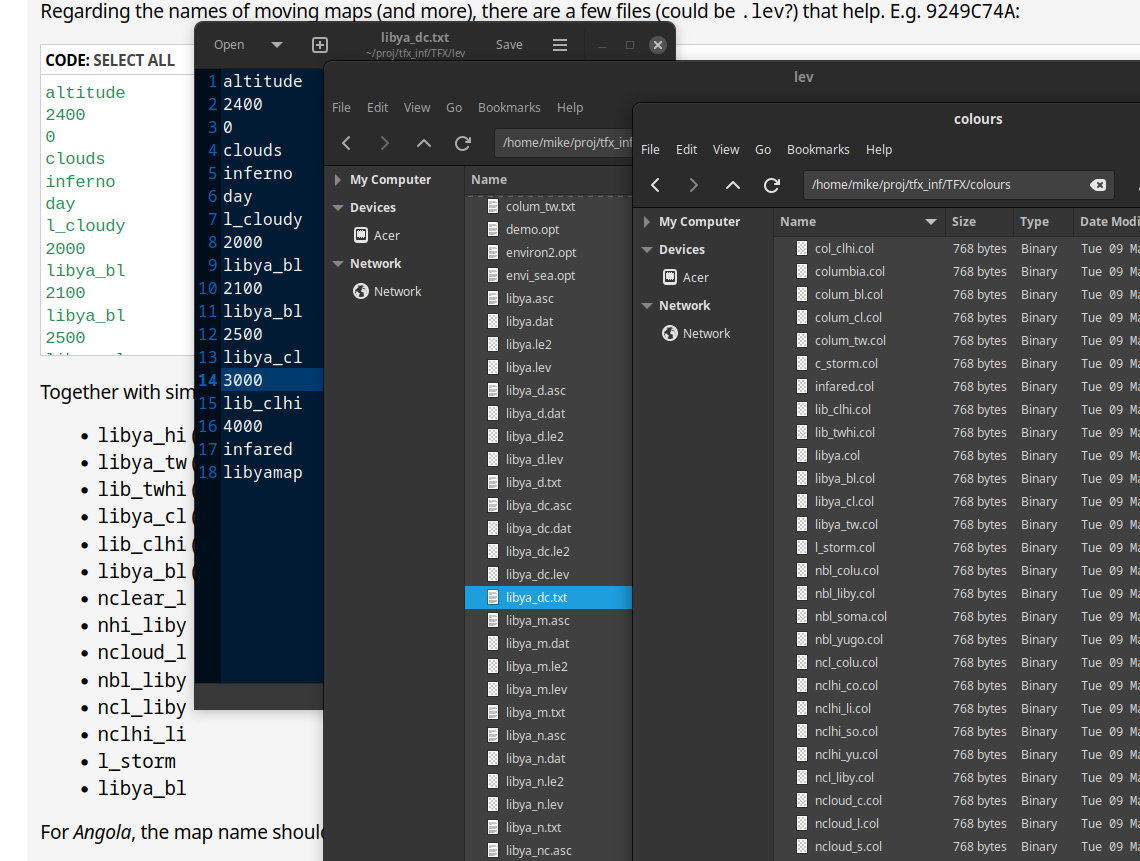Select the infared.col file
The height and width of the screenshot is (861, 1140).
844,386
